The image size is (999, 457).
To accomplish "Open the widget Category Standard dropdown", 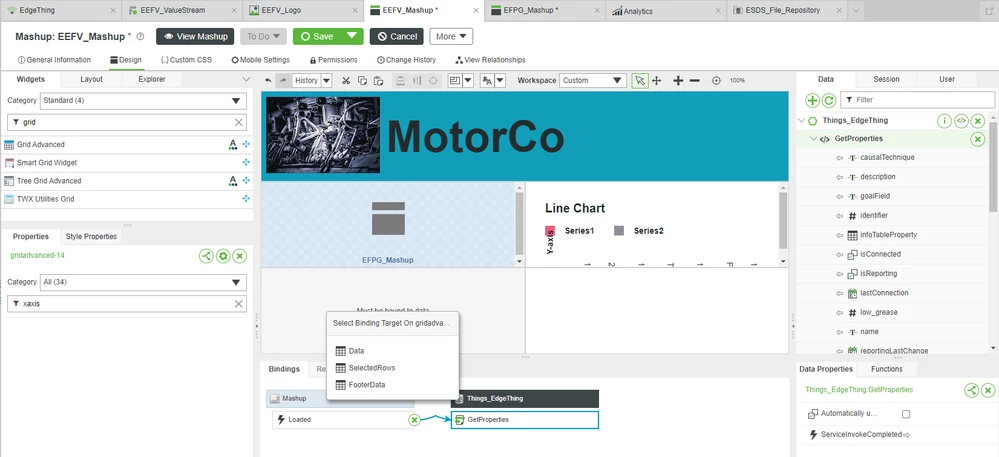I will coord(143,101).
